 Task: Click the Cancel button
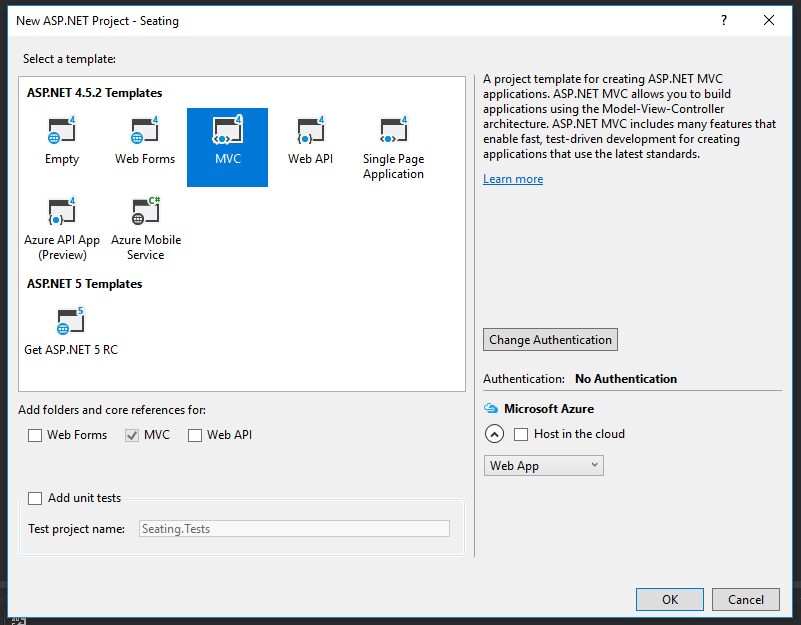pos(746,599)
